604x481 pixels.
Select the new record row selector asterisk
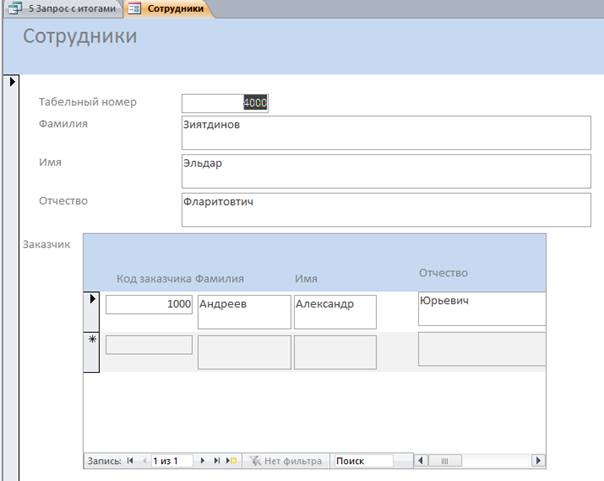click(x=92, y=352)
